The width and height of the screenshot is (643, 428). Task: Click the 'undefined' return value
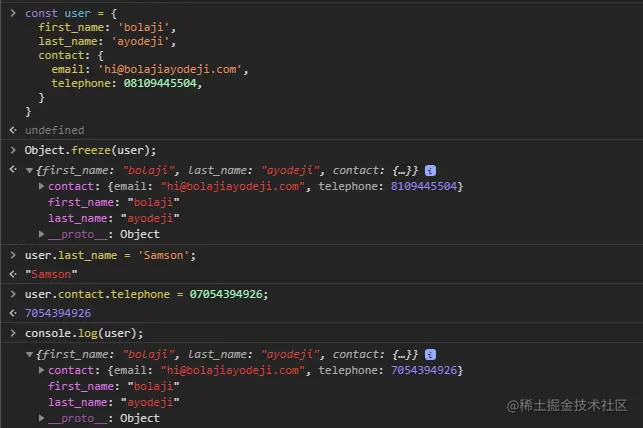tap(55, 130)
